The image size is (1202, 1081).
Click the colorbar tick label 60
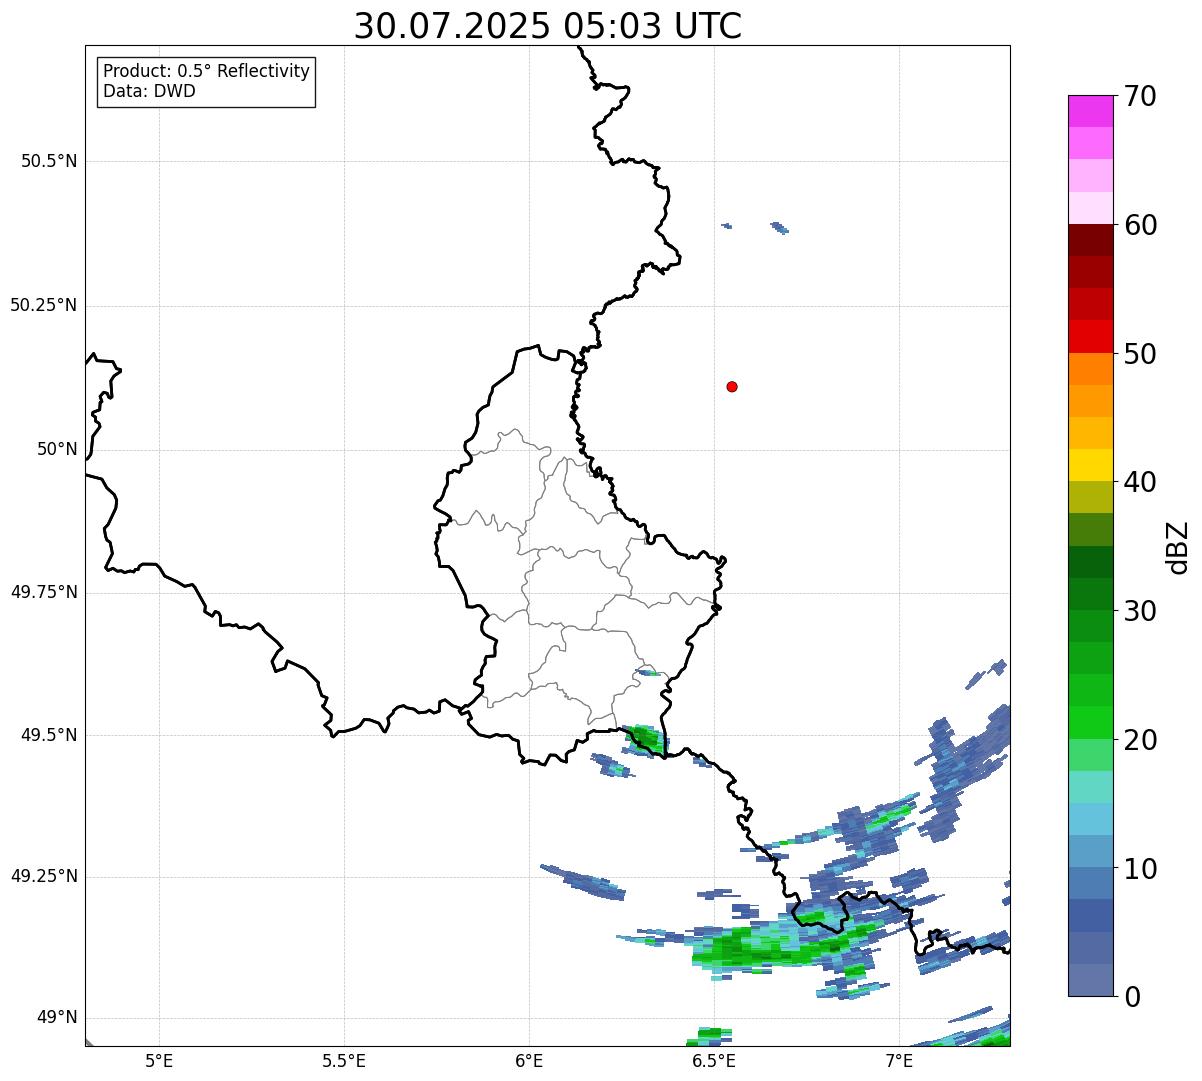point(1141,225)
